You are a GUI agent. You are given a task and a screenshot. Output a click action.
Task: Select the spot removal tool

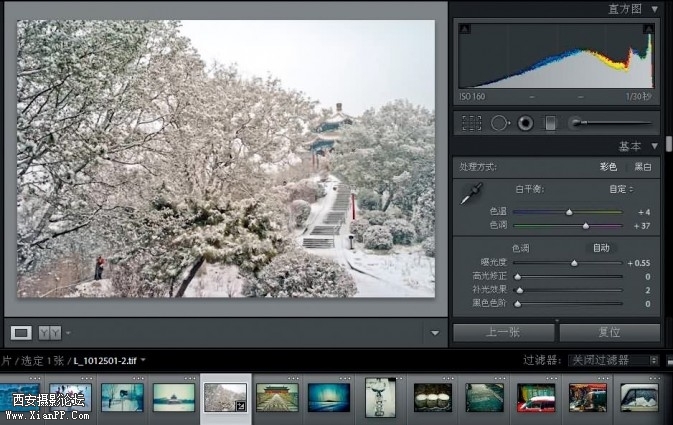pos(499,123)
